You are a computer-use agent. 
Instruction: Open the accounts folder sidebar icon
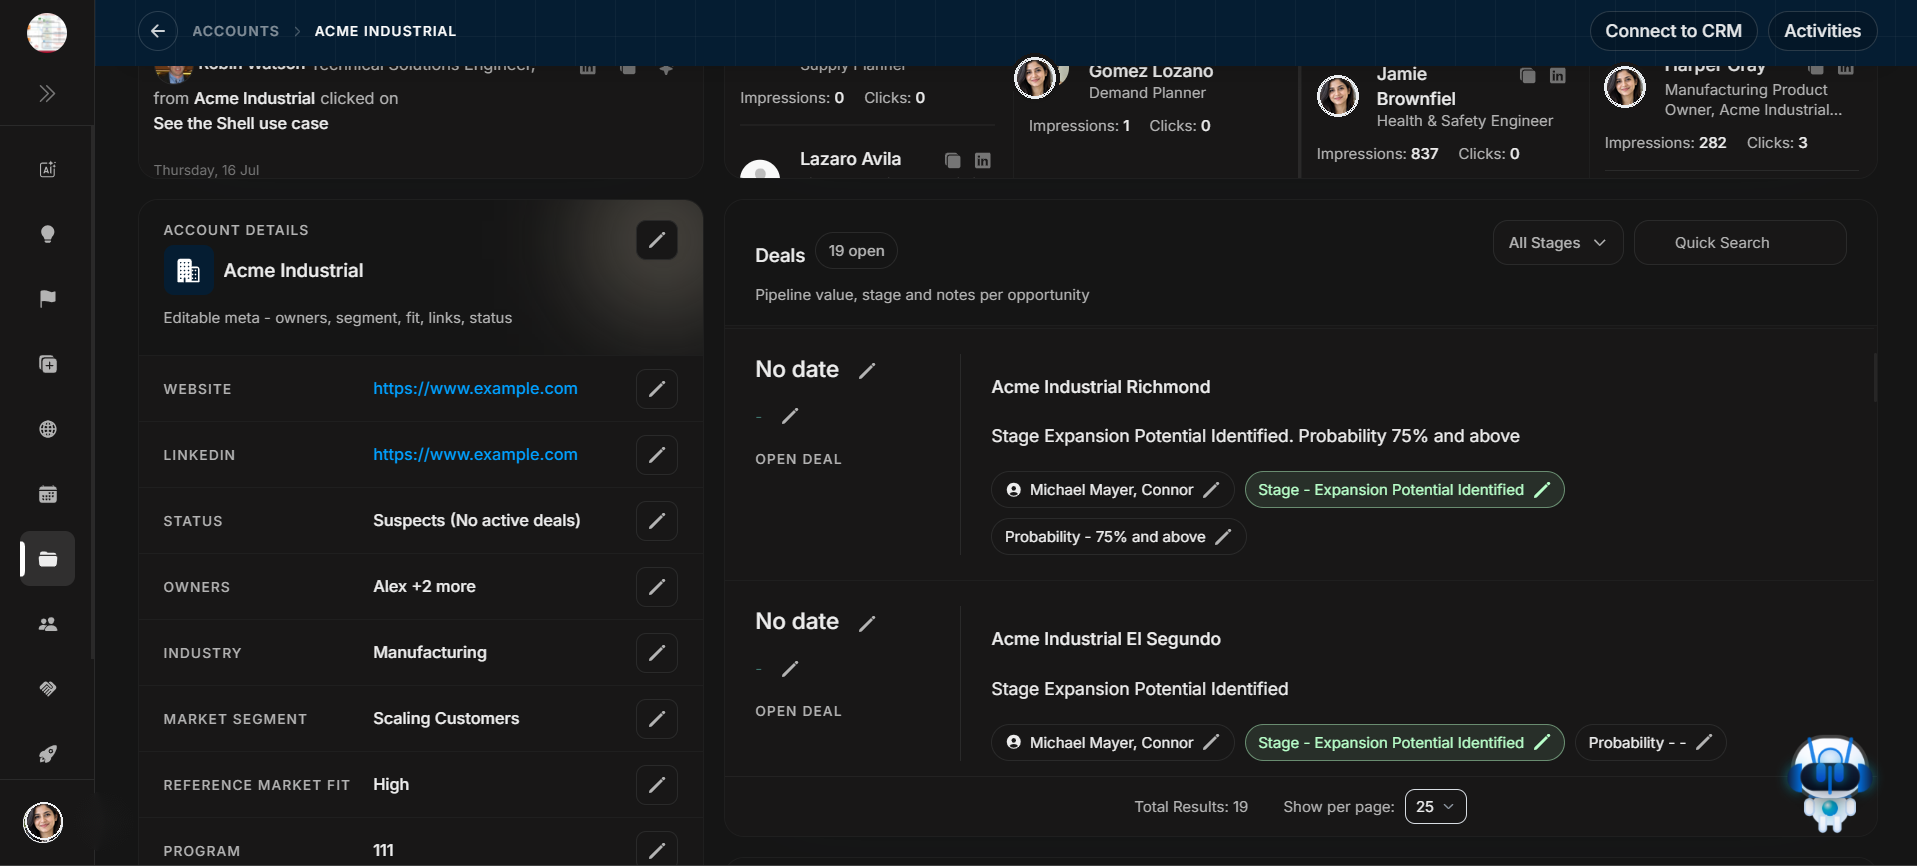47,559
